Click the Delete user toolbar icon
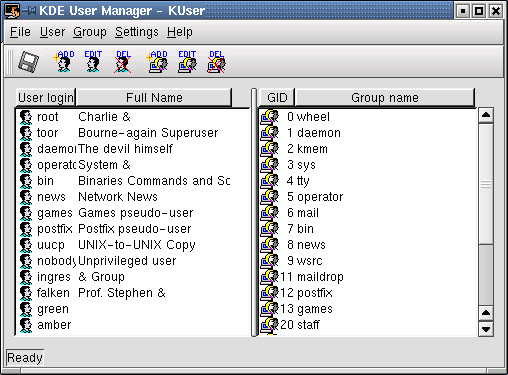Screen dimensions: 508x375 [123, 62]
